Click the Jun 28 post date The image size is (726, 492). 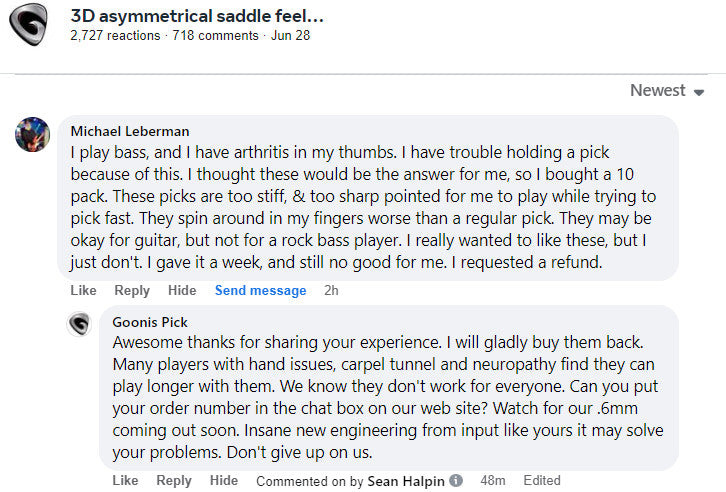(290, 35)
